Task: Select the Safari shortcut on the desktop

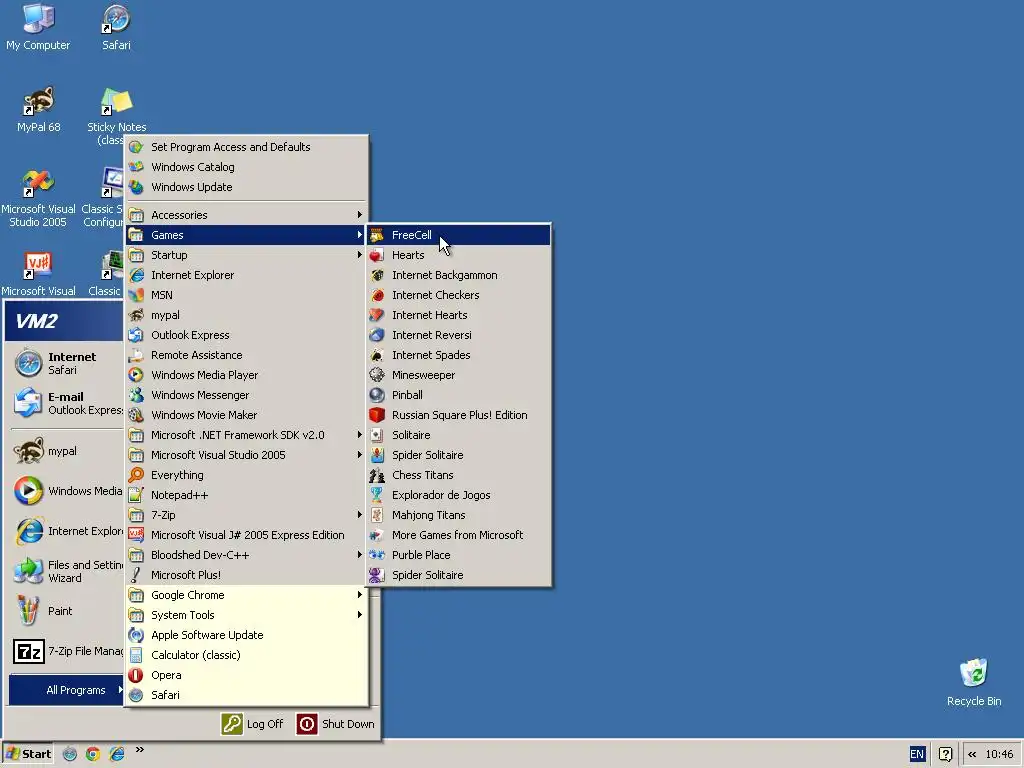Action: click(x=116, y=27)
